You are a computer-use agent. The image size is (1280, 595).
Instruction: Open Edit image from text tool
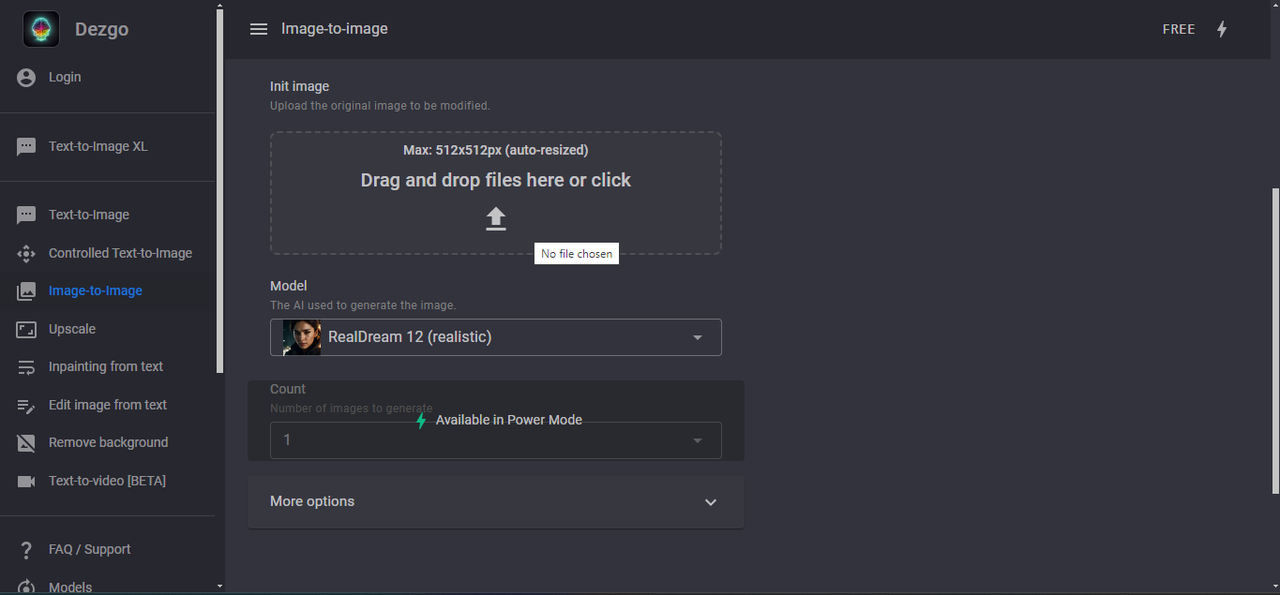[x=108, y=405]
